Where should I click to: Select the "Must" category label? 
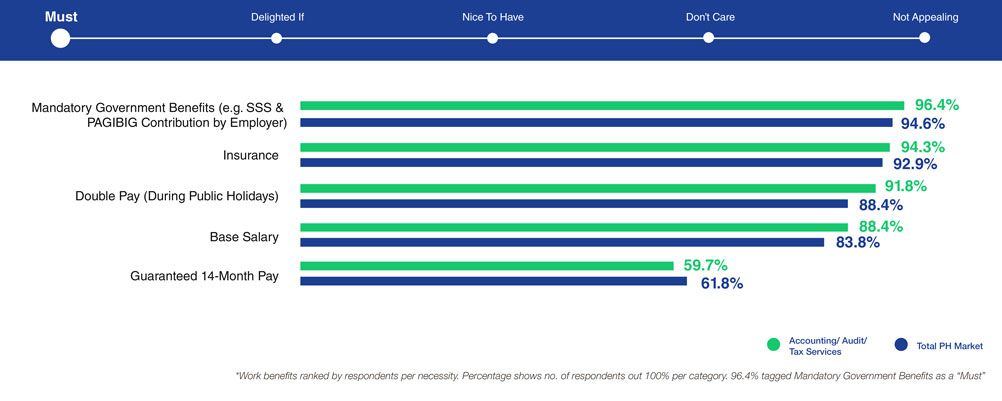[x=61, y=17]
